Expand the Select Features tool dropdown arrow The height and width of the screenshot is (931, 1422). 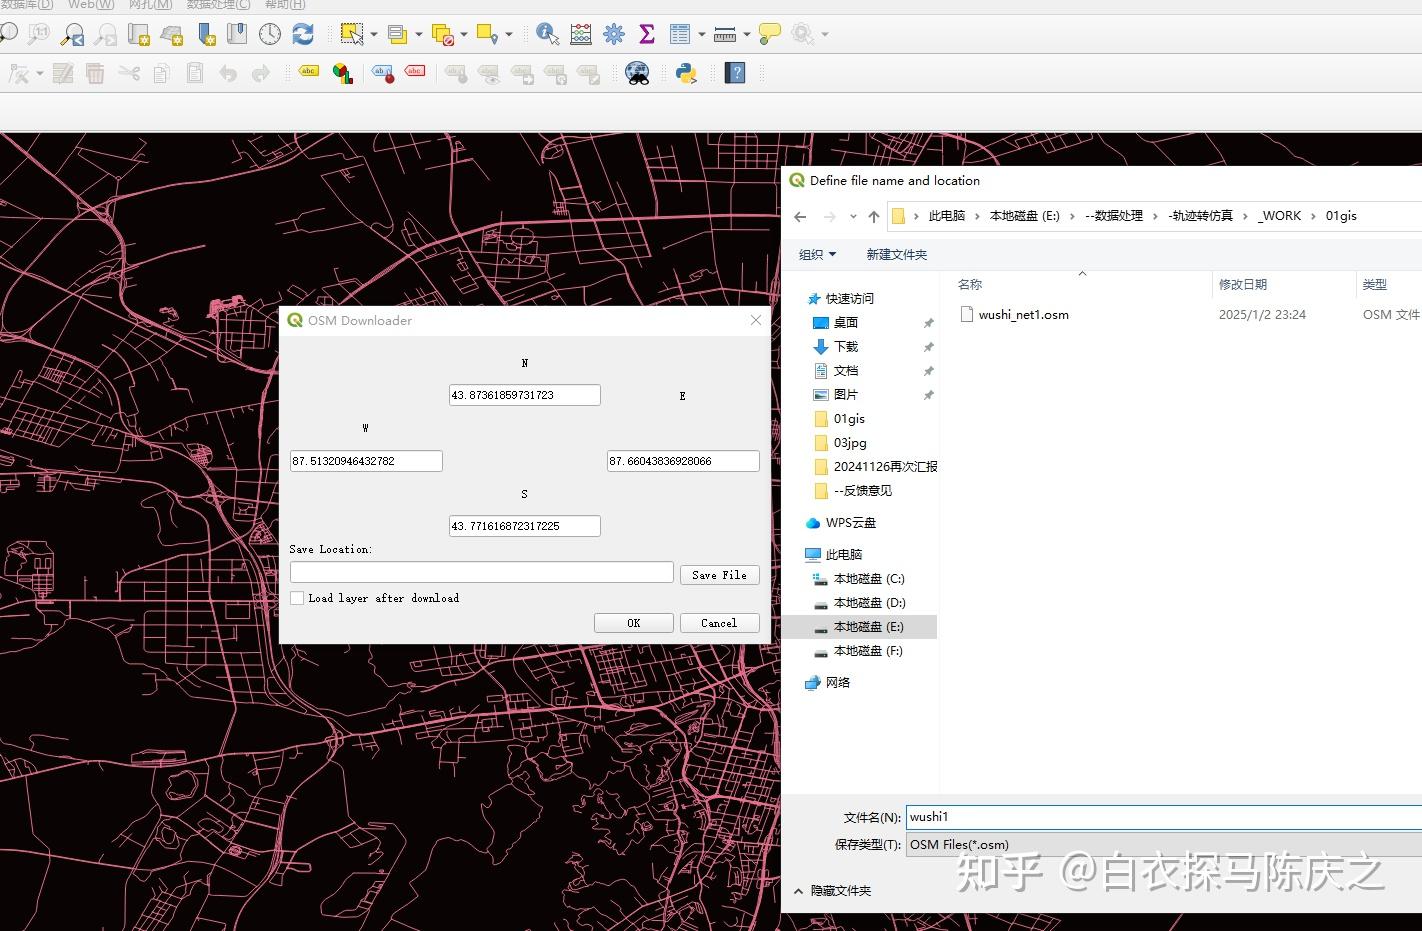coord(374,35)
